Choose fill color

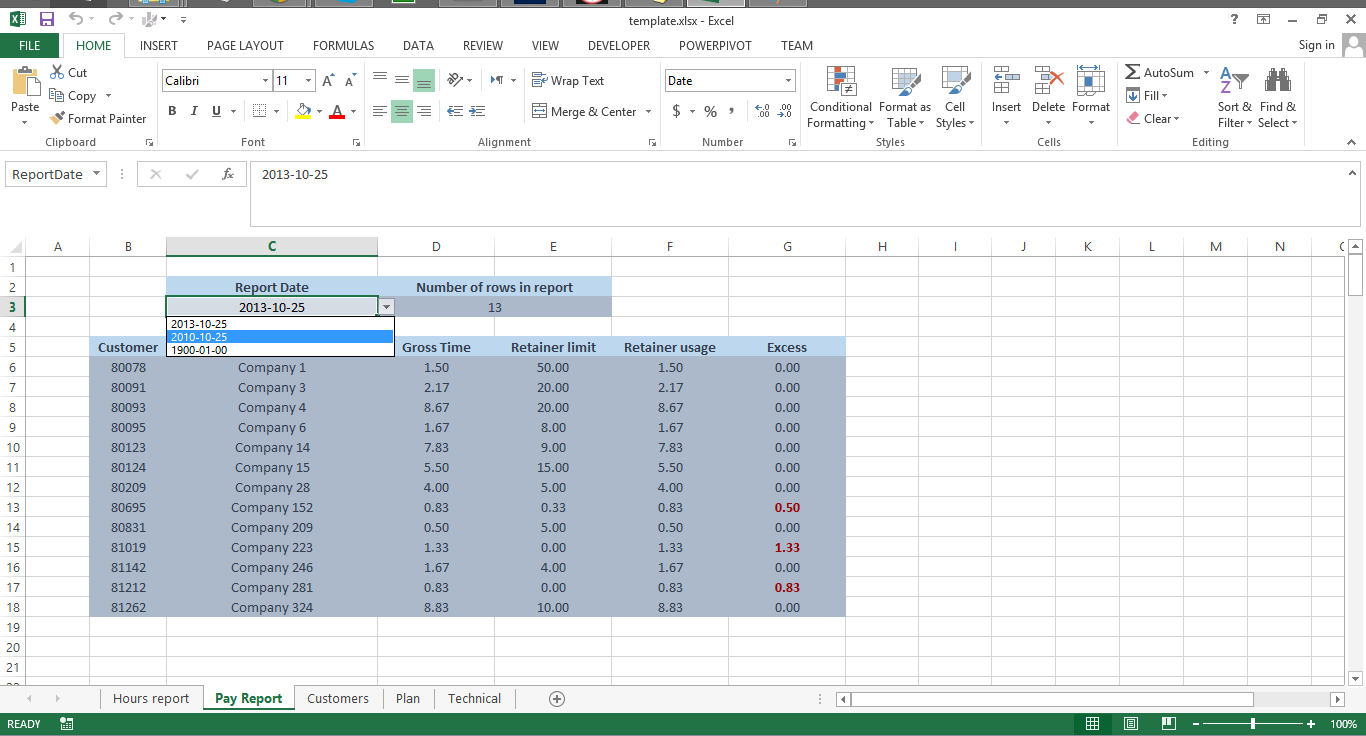coord(303,111)
